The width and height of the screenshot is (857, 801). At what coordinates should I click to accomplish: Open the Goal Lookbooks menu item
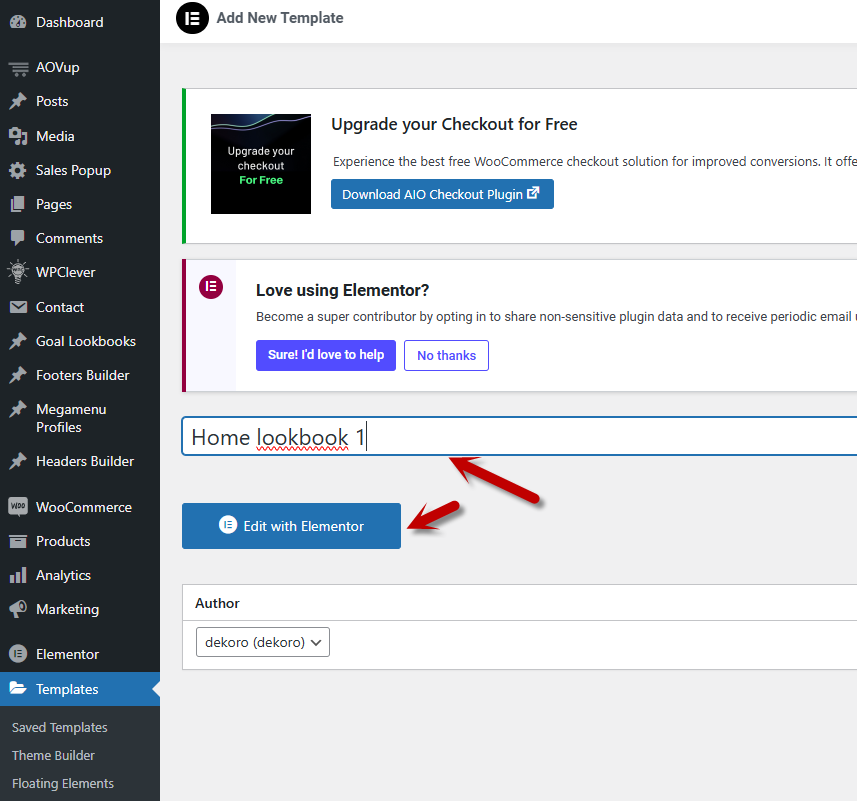tap(80, 341)
